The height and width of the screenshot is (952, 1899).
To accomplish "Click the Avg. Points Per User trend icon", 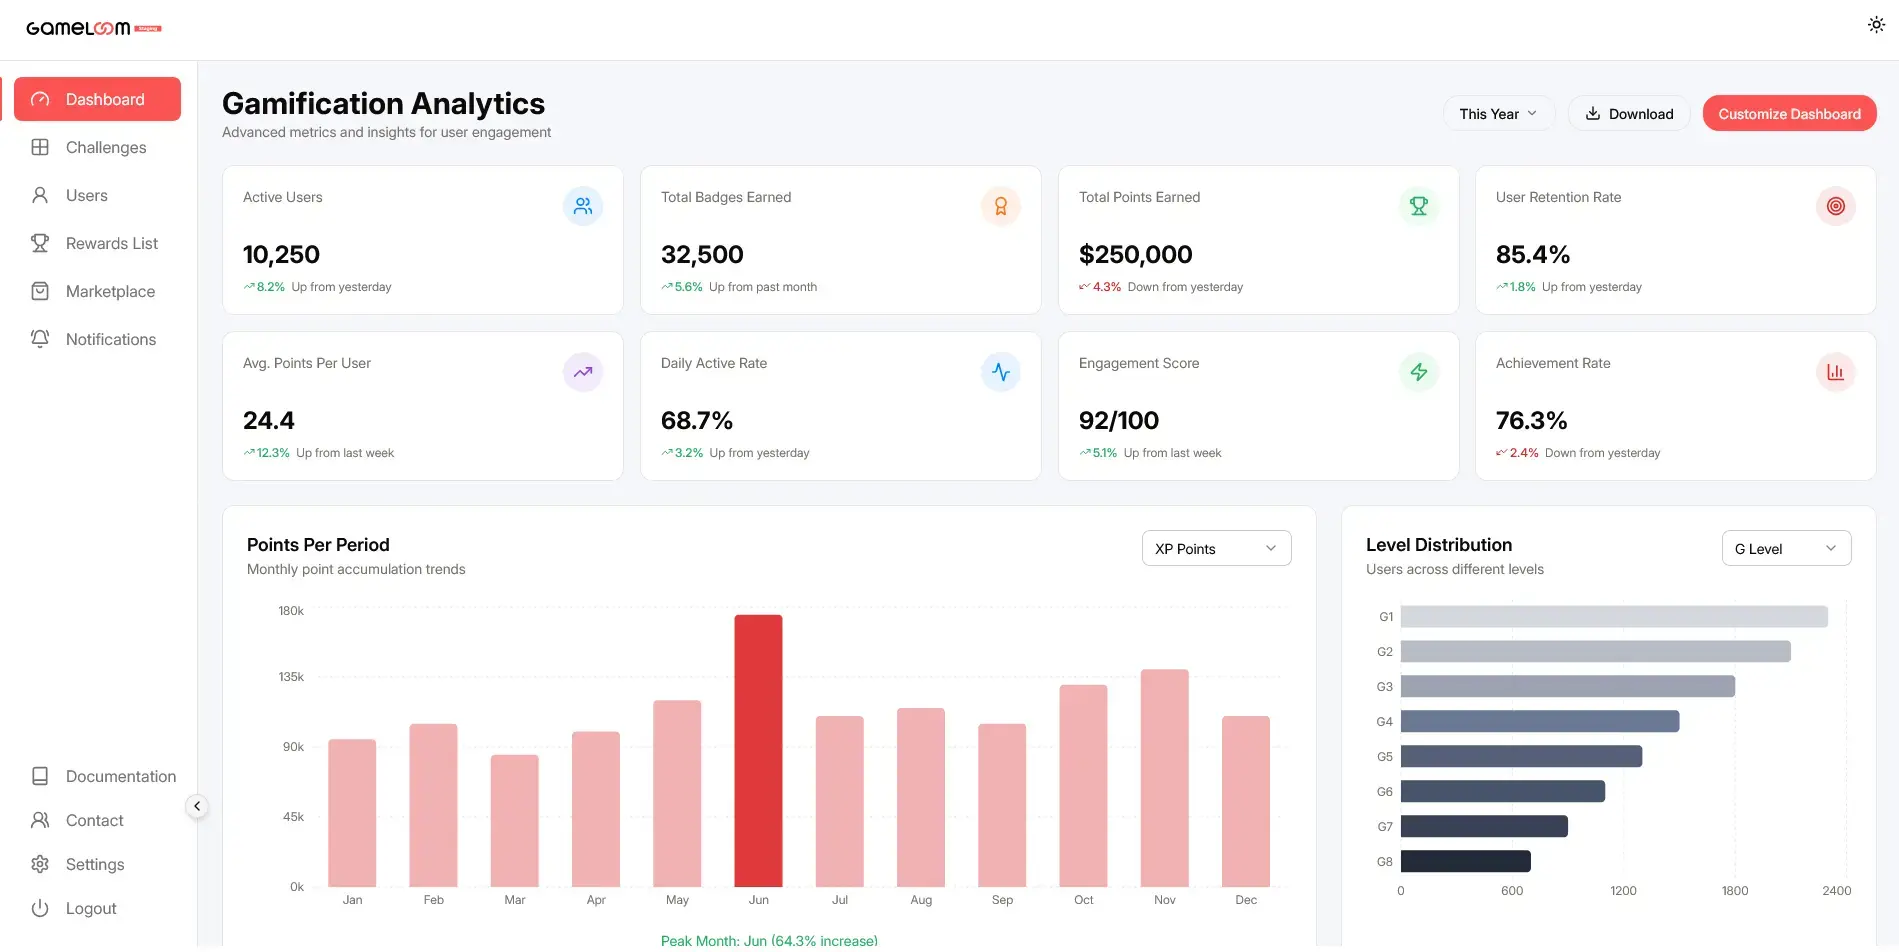I will point(583,372).
